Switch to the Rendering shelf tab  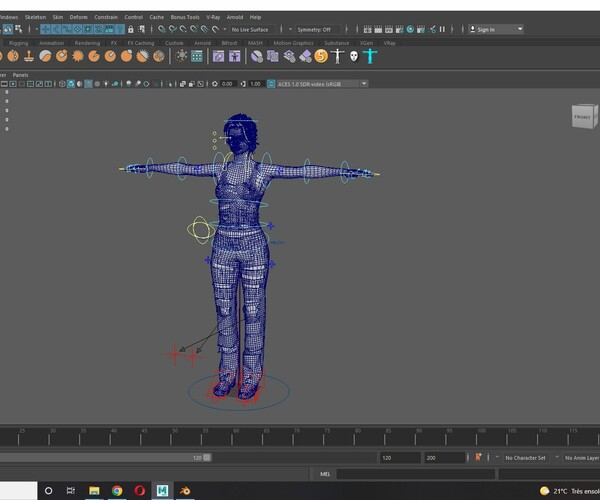(87, 43)
